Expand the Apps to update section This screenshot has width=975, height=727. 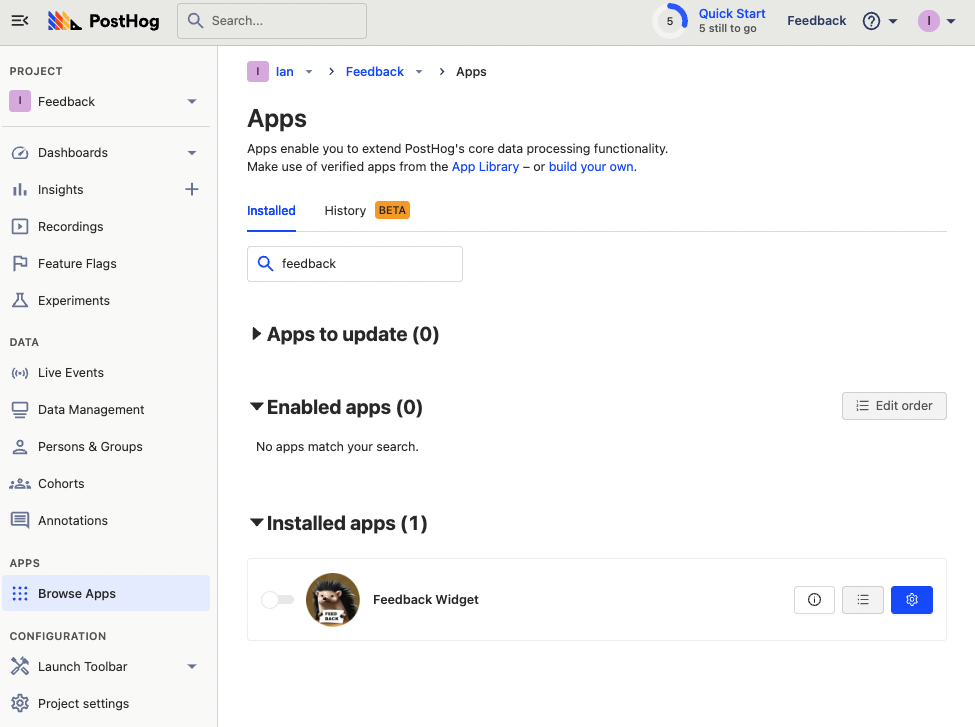257,335
